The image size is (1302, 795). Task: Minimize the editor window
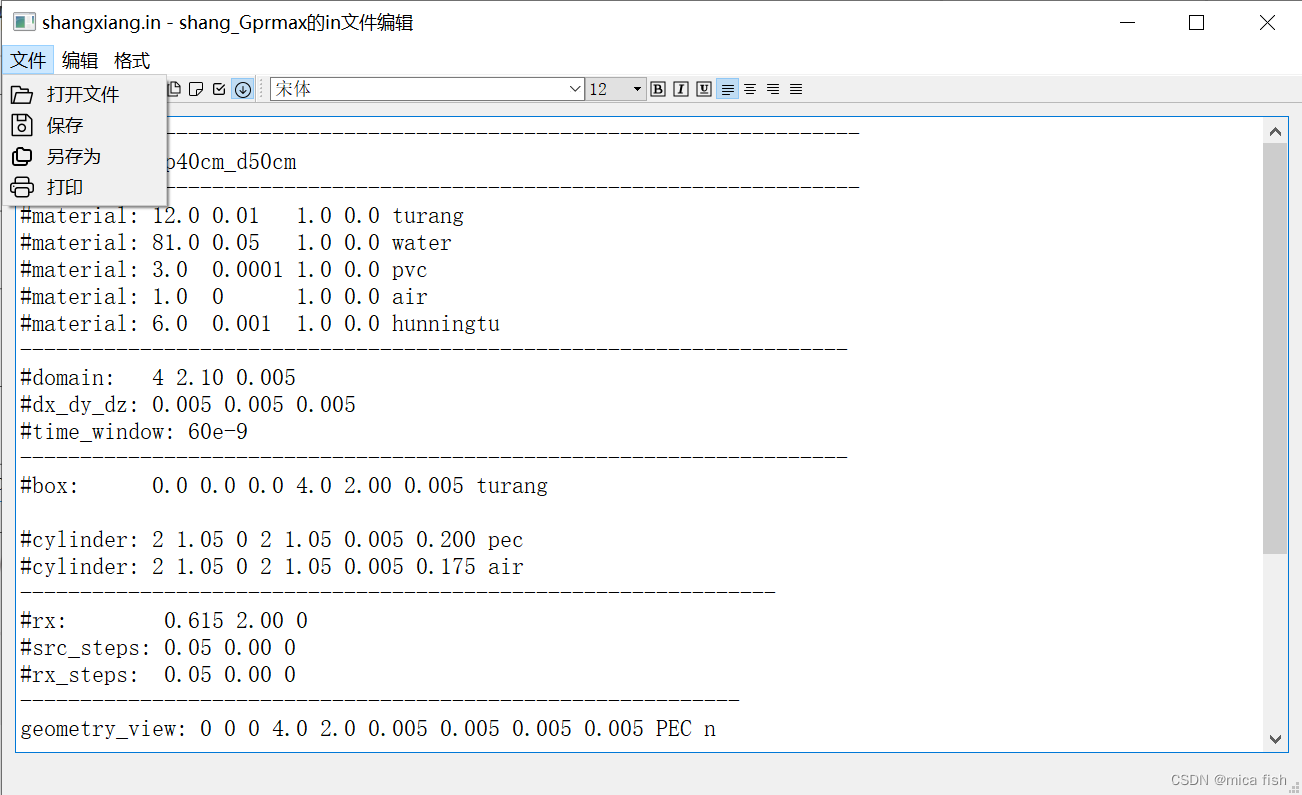pos(1128,22)
